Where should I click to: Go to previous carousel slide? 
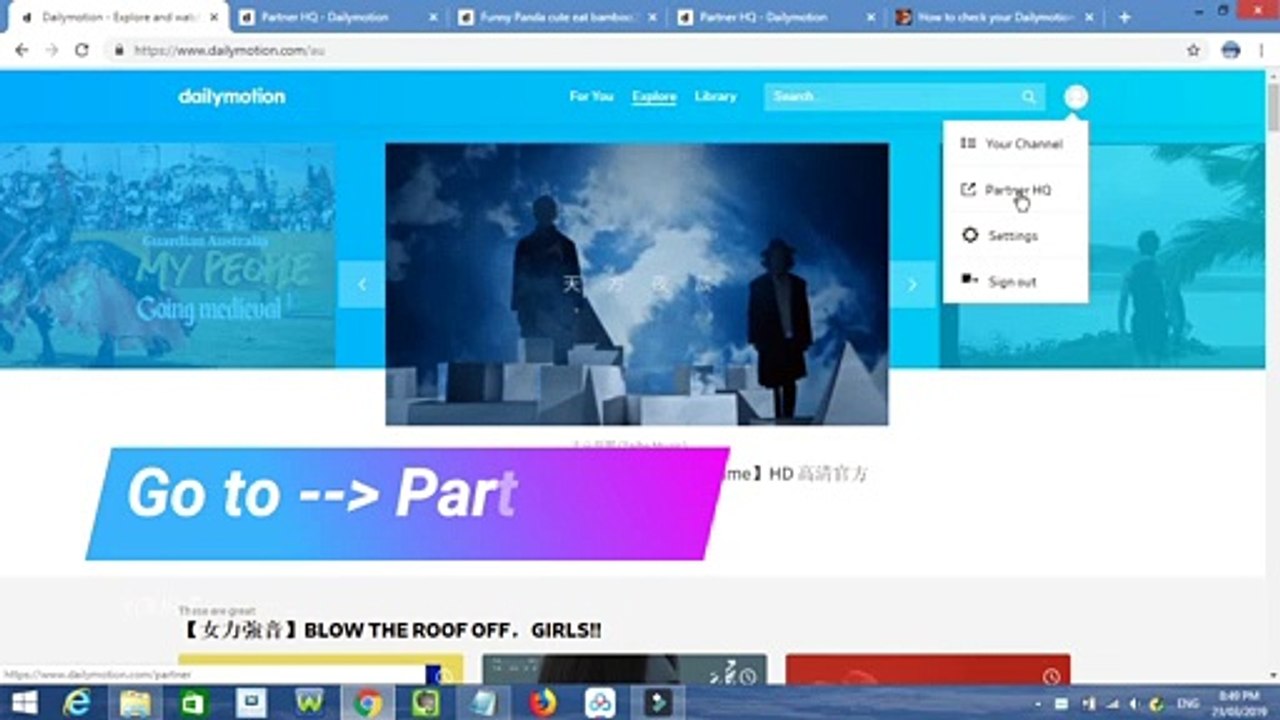click(361, 284)
